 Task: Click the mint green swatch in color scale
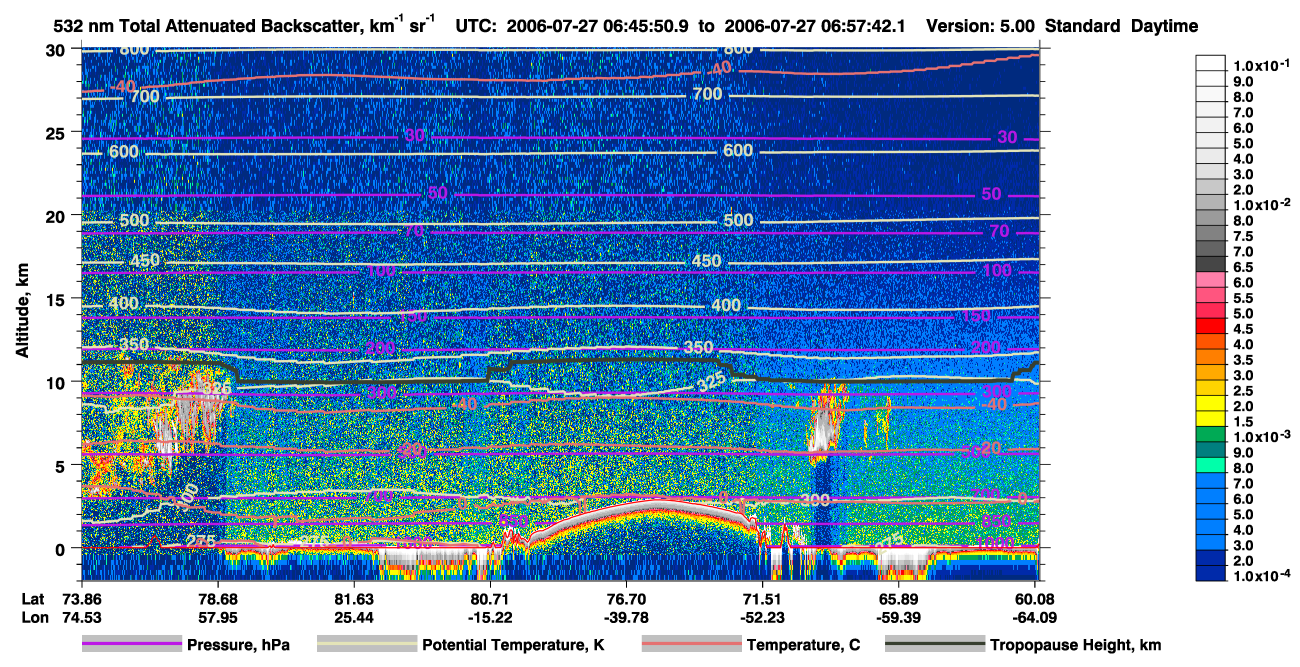click(1212, 465)
